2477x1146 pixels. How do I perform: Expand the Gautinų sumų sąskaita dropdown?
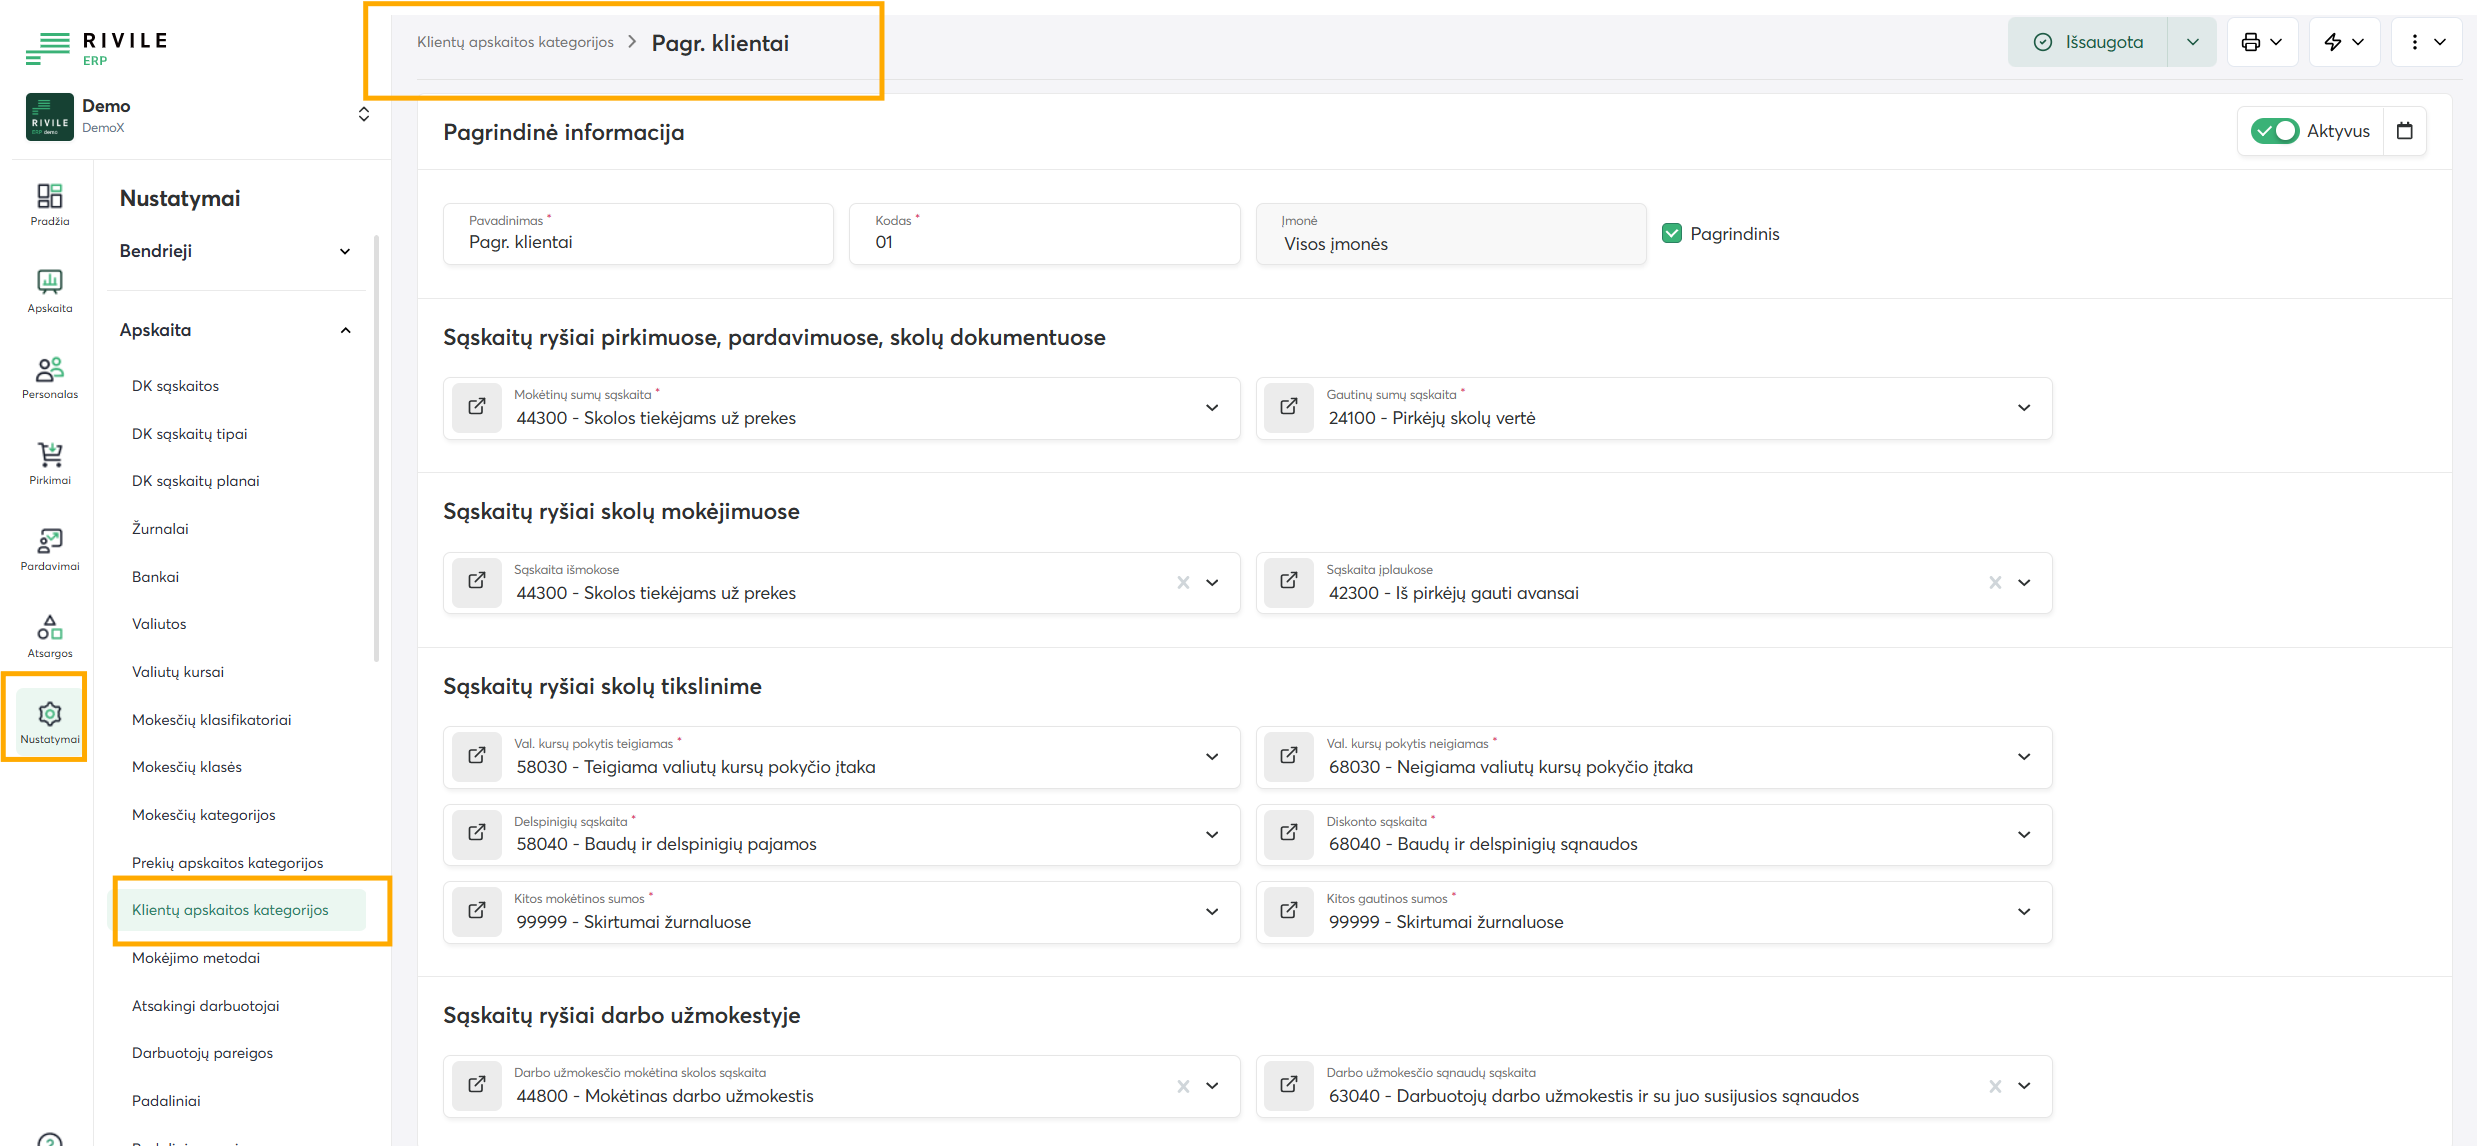[2024, 408]
